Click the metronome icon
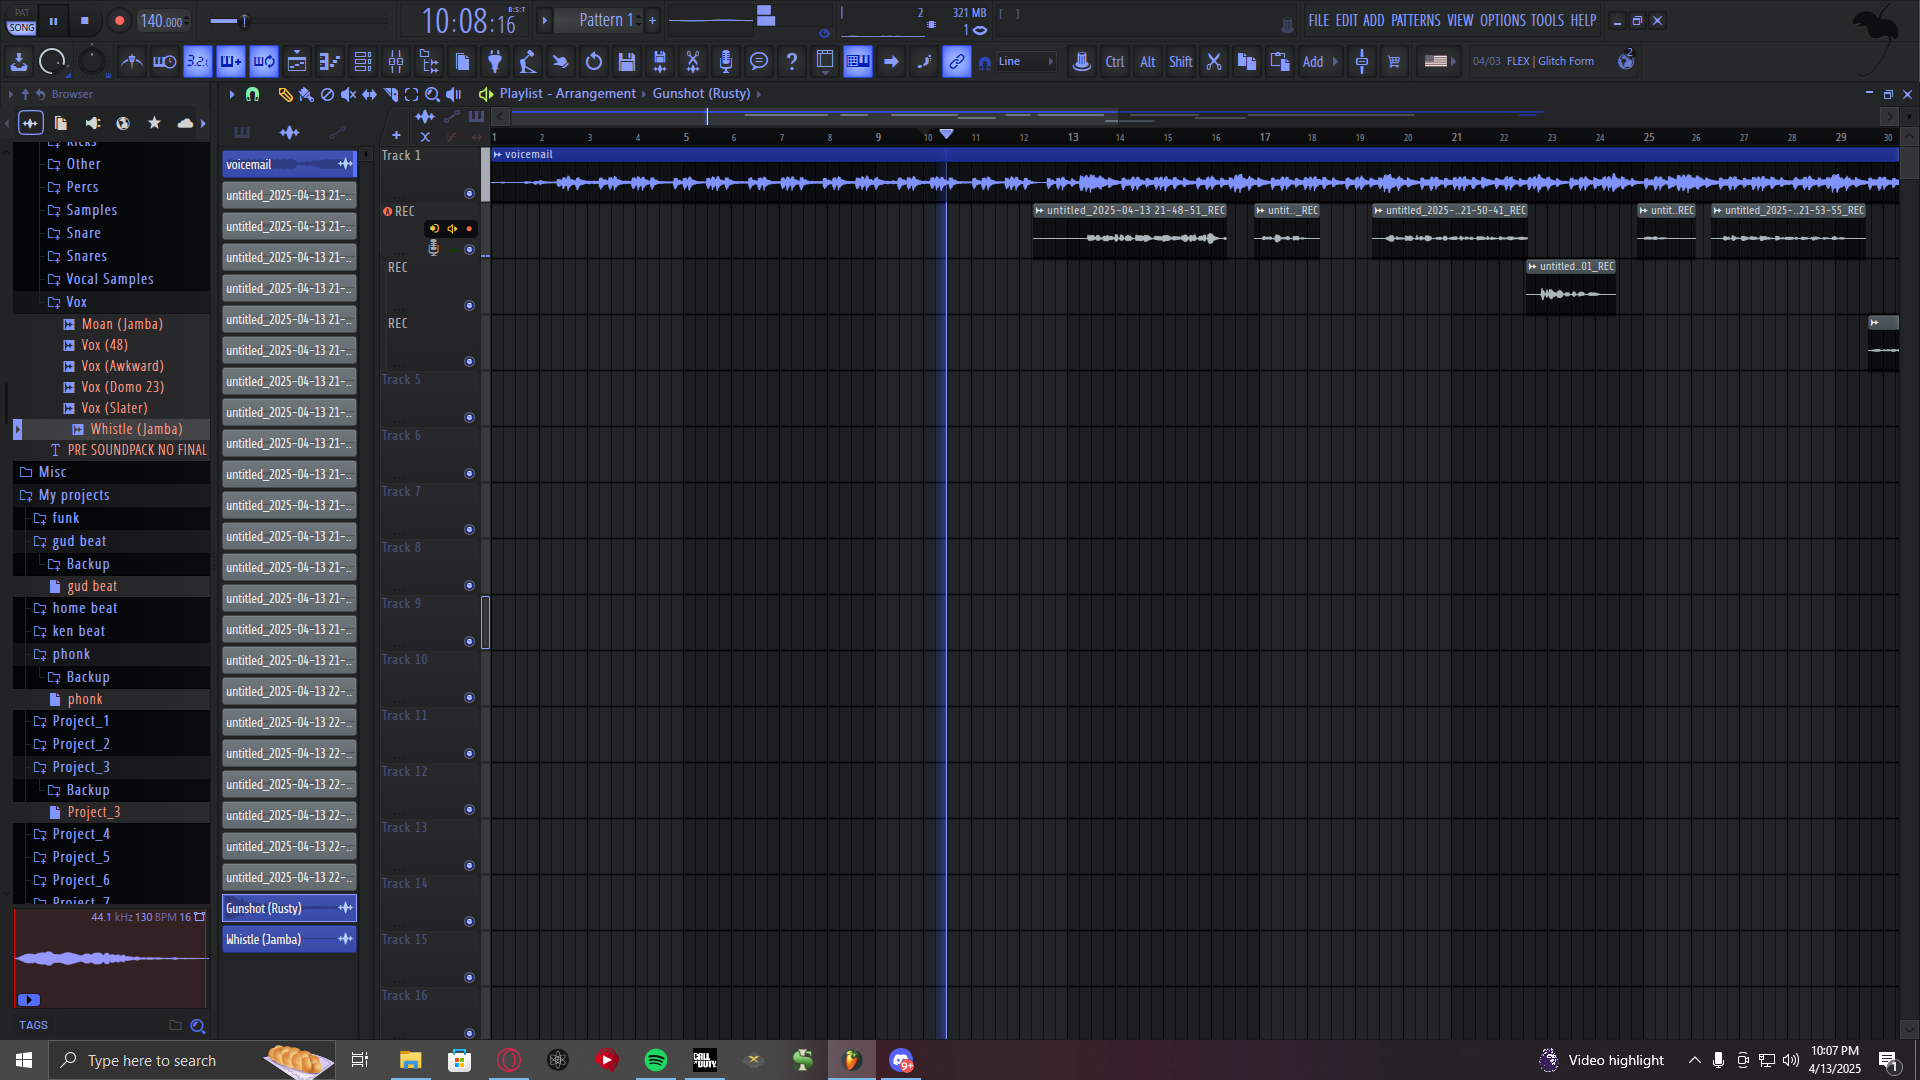This screenshot has height=1080, width=1920. [x=131, y=62]
